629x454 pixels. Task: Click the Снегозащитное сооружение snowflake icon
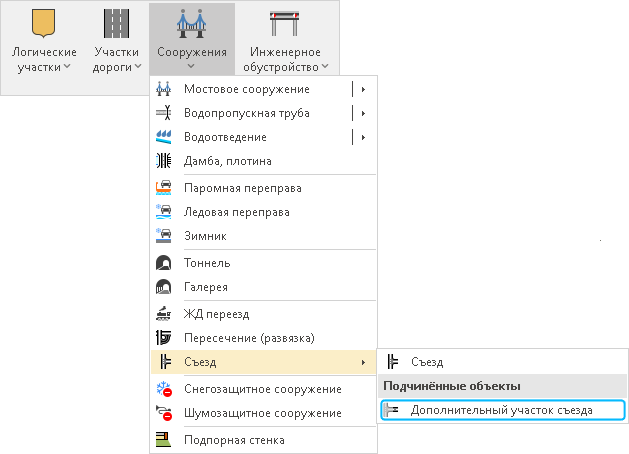click(x=164, y=389)
